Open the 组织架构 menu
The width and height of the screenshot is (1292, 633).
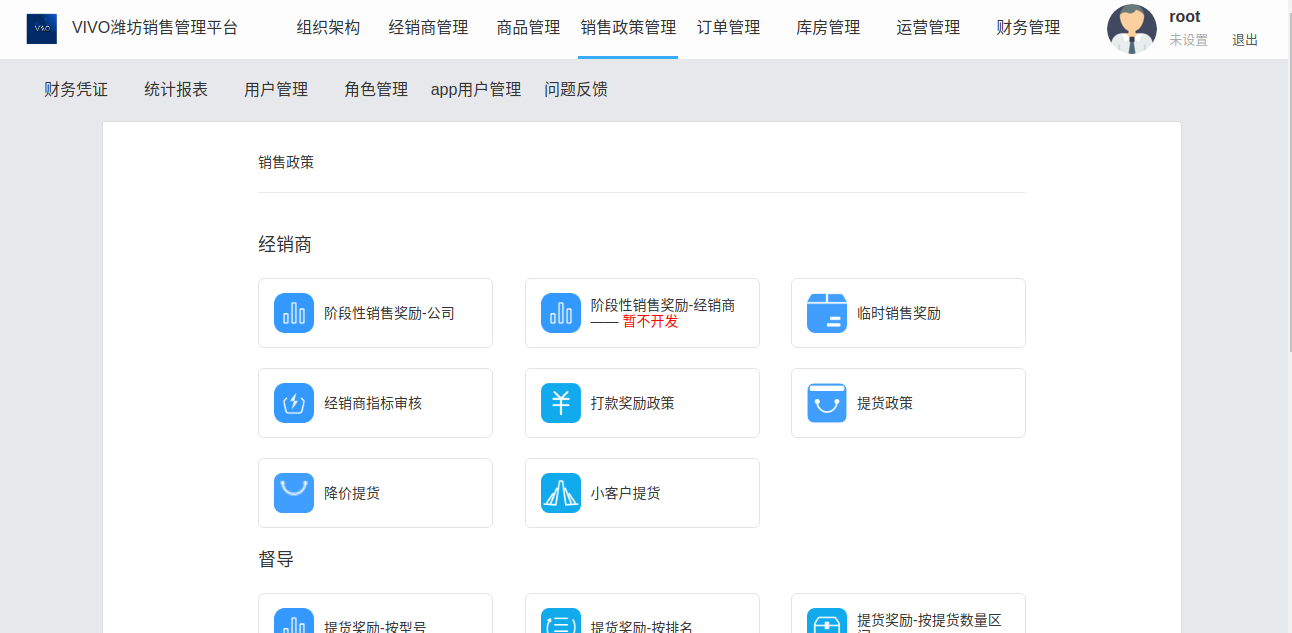click(328, 28)
